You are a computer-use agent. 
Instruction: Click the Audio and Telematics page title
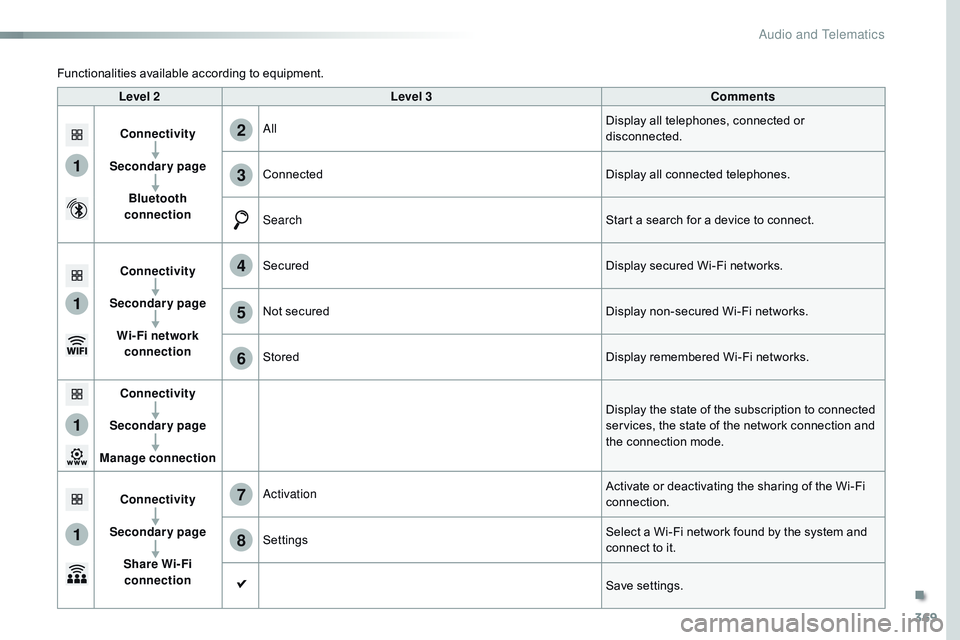click(821, 35)
